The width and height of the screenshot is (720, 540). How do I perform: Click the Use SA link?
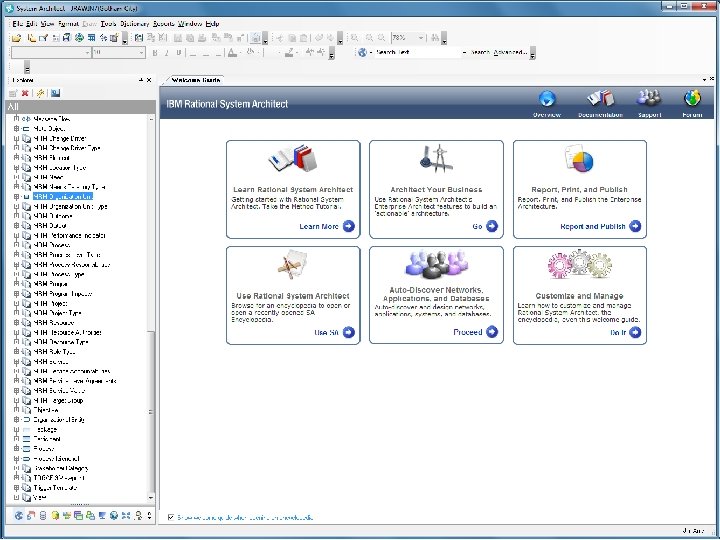[326, 332]
